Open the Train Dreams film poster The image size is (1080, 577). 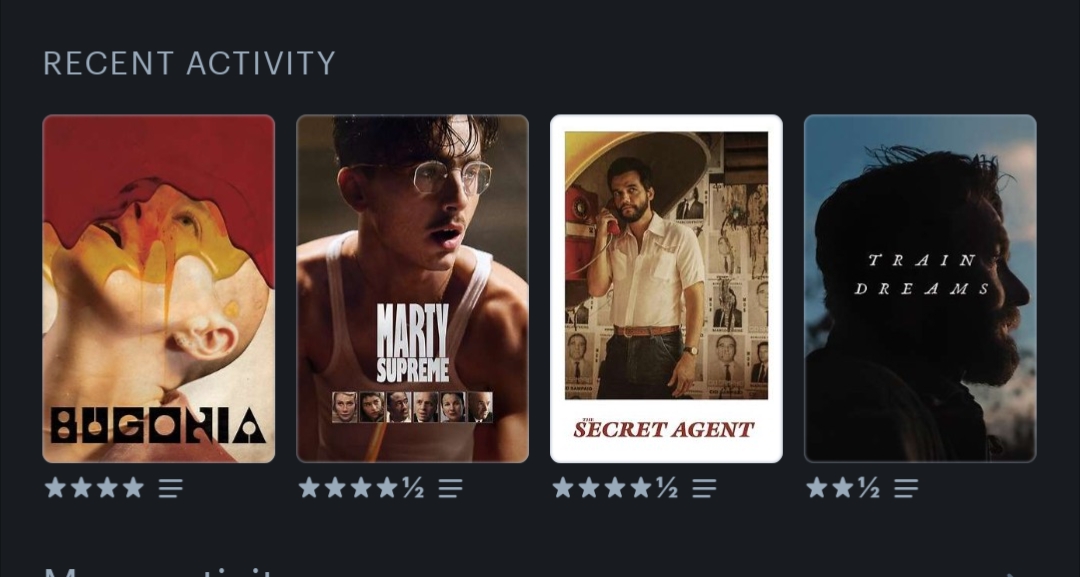(x=920, y=288)
